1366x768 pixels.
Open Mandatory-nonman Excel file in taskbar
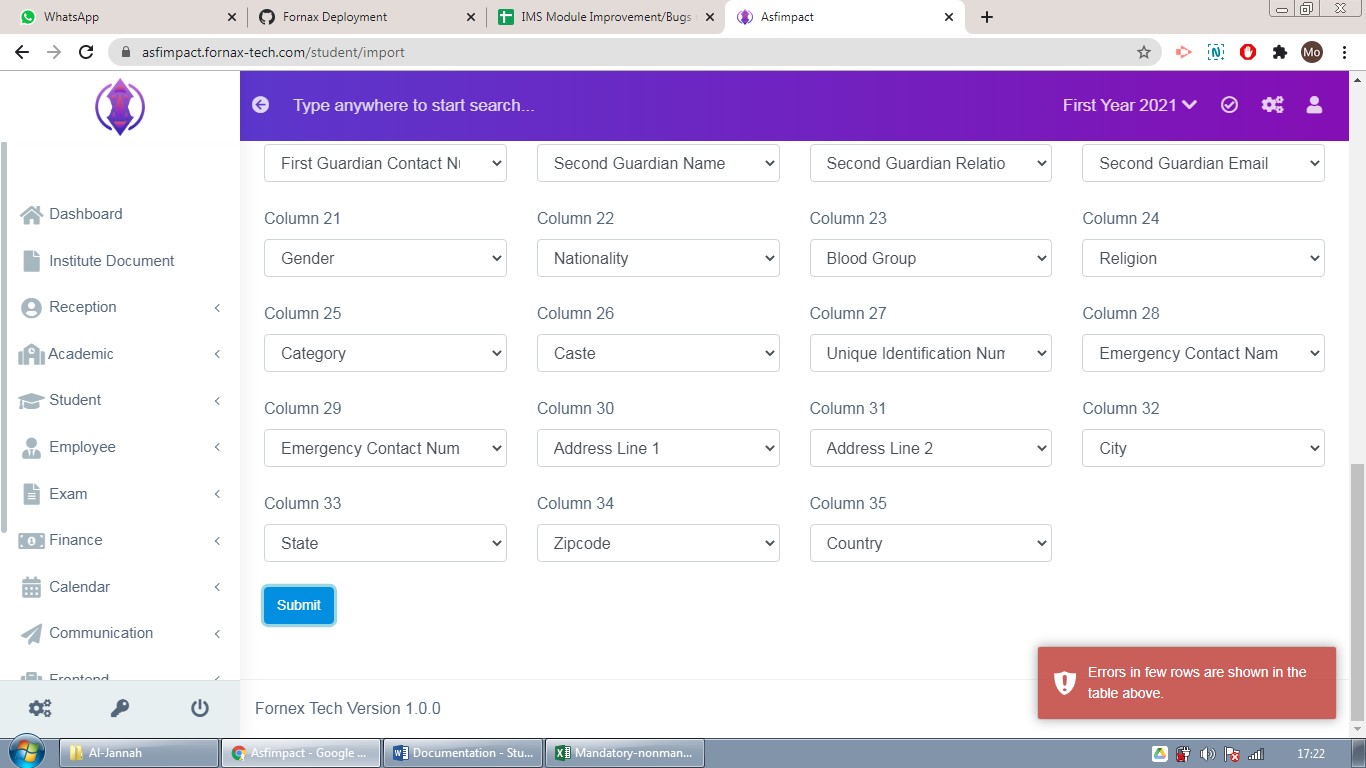pos(626,753)
